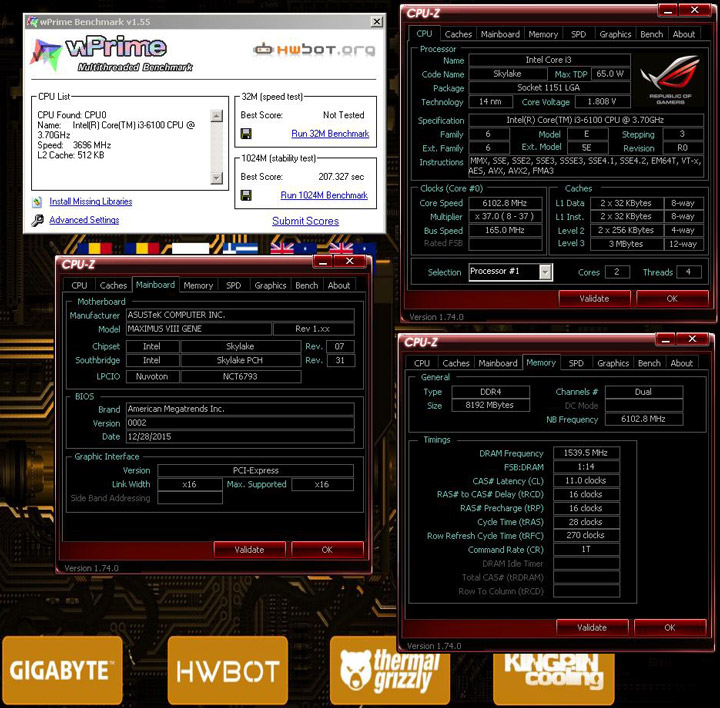Click the Specification i3-6100 CPU field
Screen dimensions: 720x708
(x=585, y=120)
